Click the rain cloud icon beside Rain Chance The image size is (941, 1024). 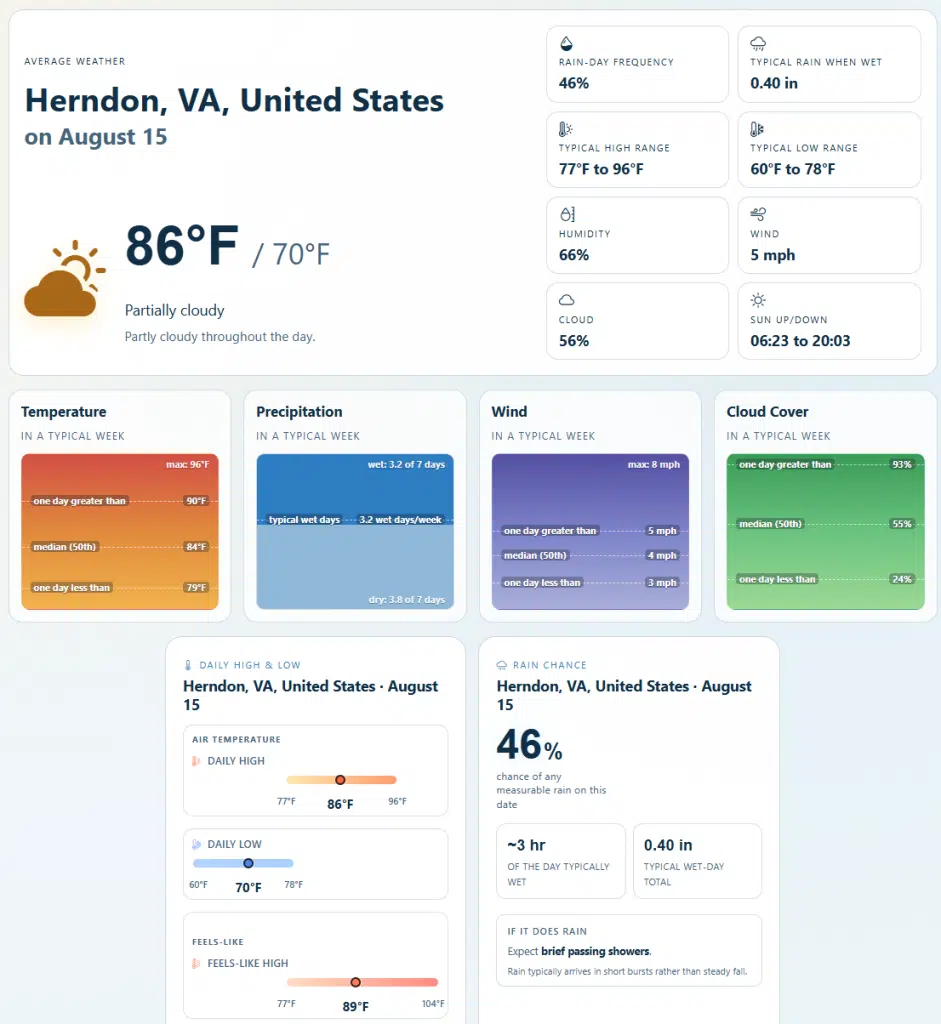coord(502,665)
